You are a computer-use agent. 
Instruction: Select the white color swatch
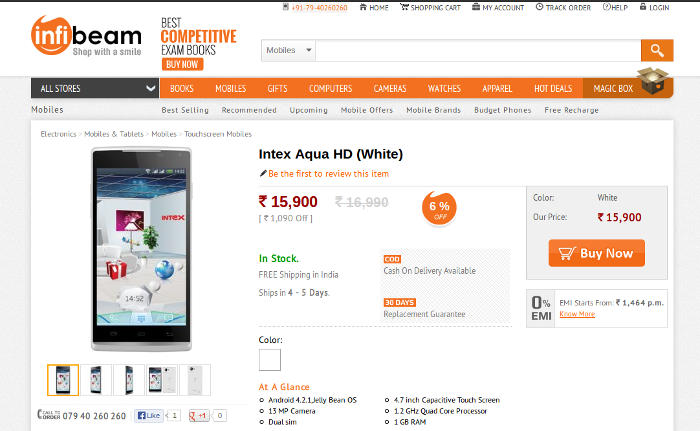(x=270, y=360)
